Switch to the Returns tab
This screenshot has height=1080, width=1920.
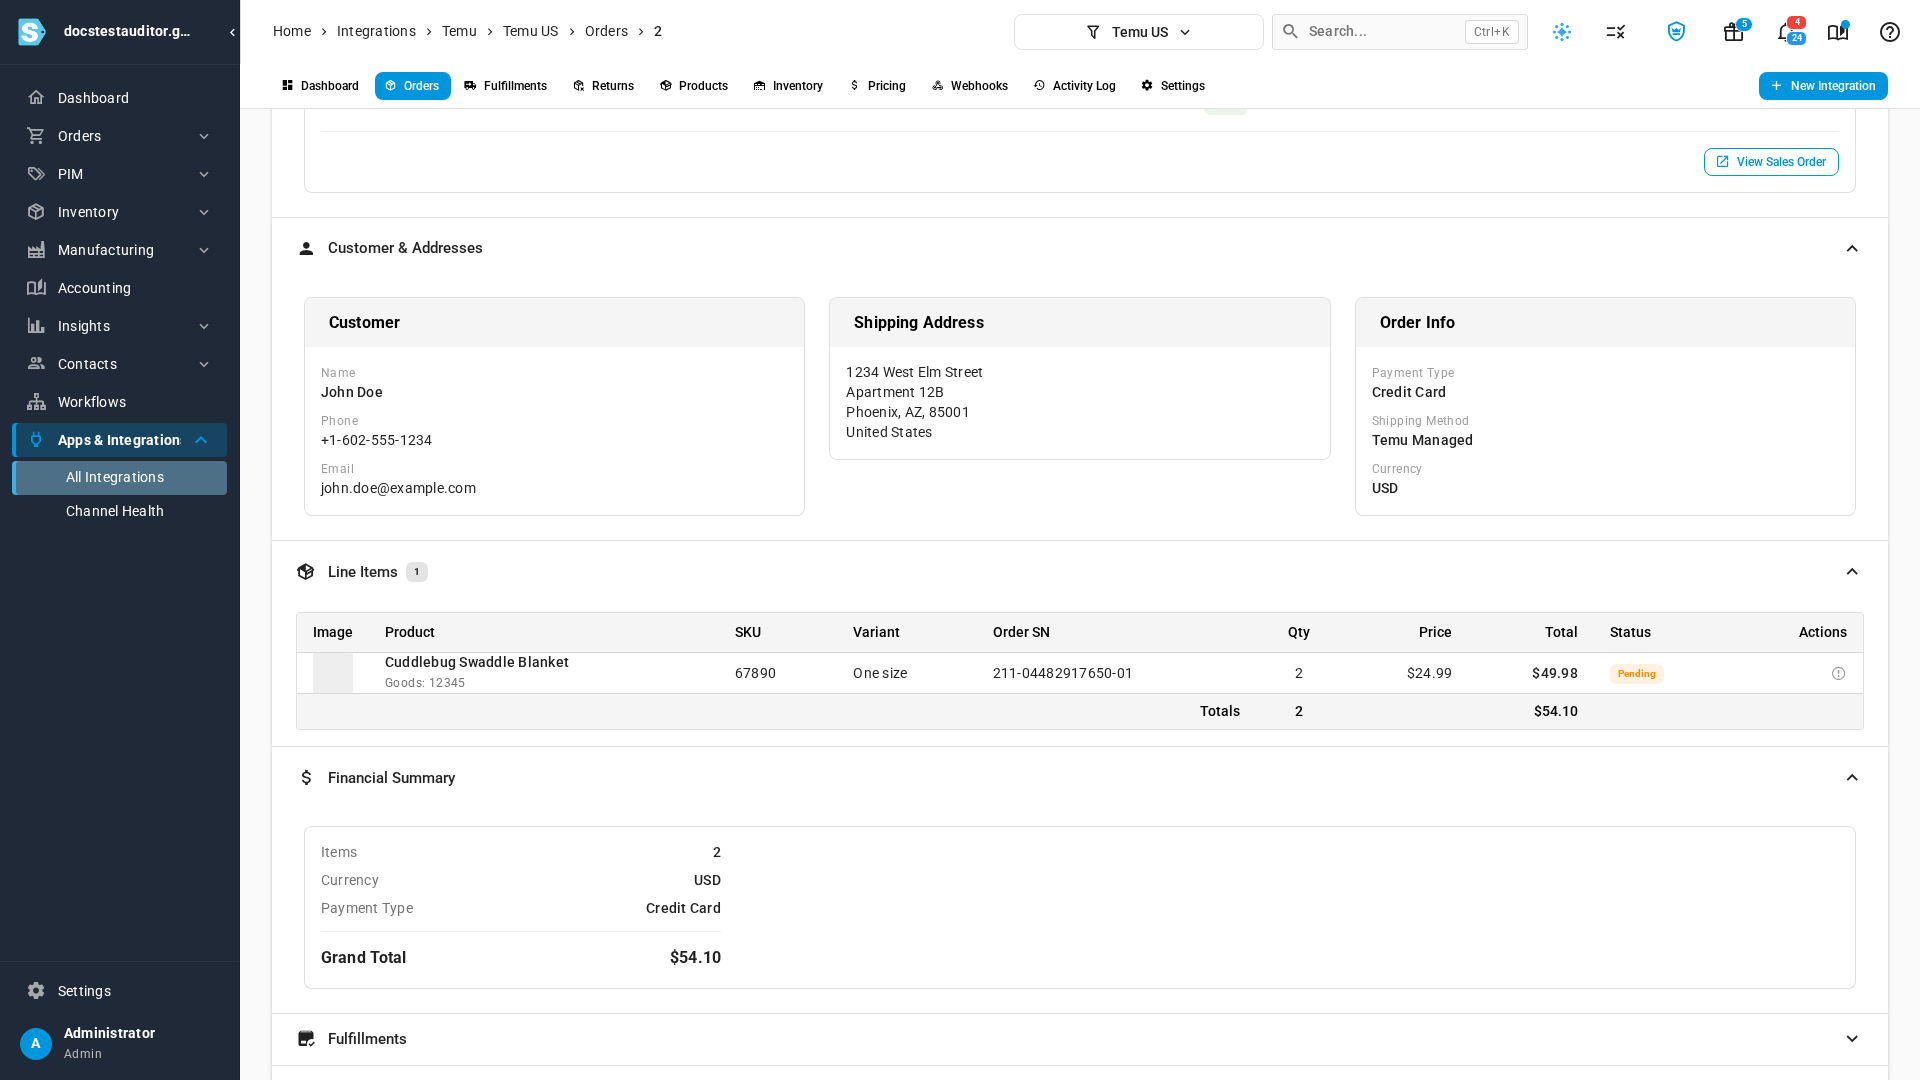click(x=604, y=86)
